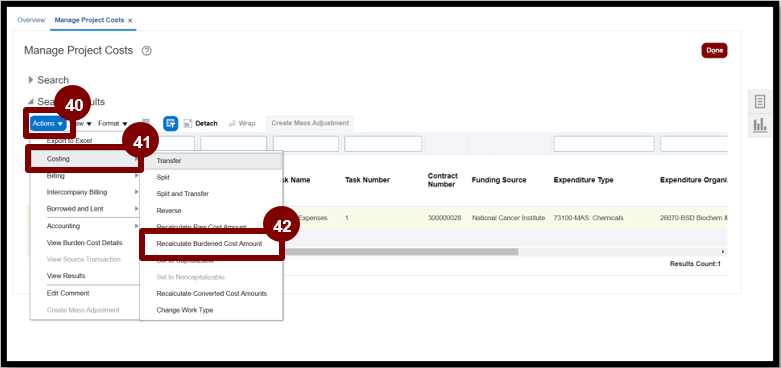
Task: Expand the Search section
Action: tap(31, 80)
